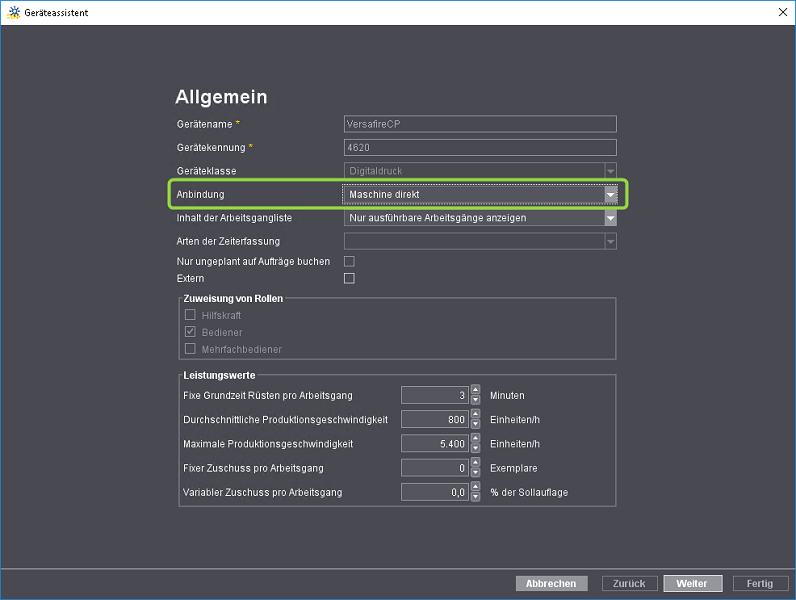Open 'Arten der Zeiterfassung' dropdown
Viewport: 796px width, 600px height.
pyautogui.click(x=610, y=241)
